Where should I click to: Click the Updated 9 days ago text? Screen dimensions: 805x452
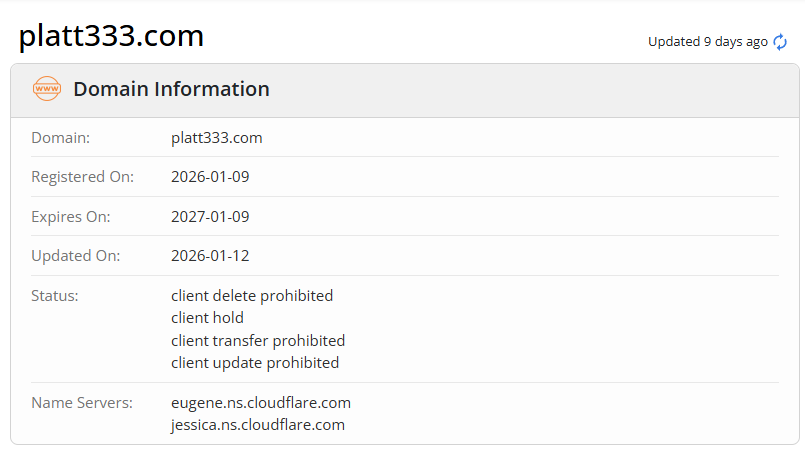tap(707, 42)
